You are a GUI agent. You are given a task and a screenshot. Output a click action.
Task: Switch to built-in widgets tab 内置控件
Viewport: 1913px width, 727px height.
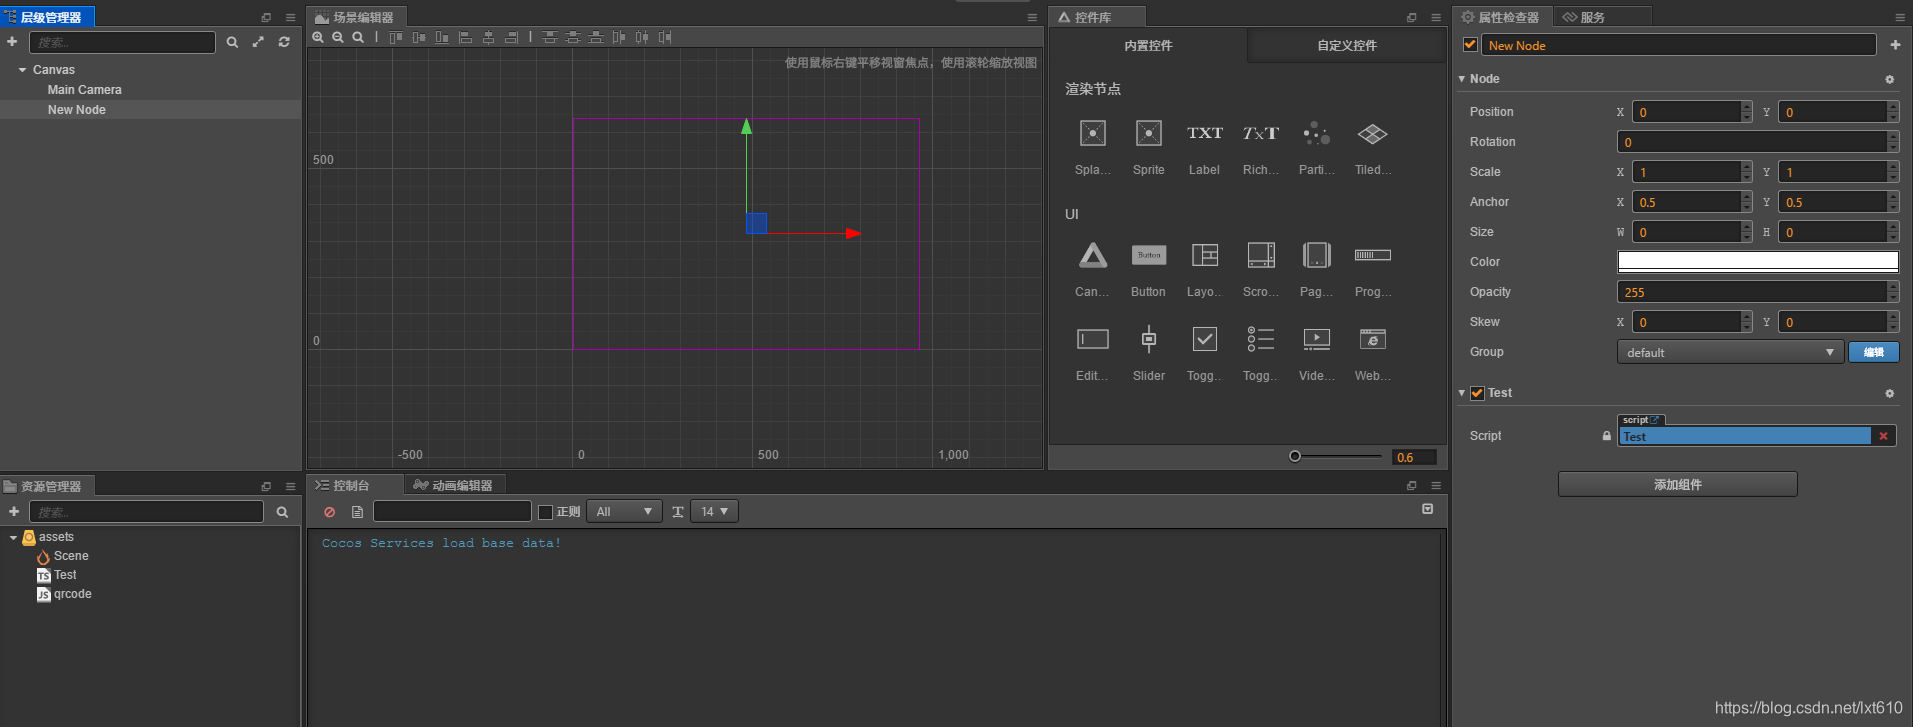coord(1148,45)
